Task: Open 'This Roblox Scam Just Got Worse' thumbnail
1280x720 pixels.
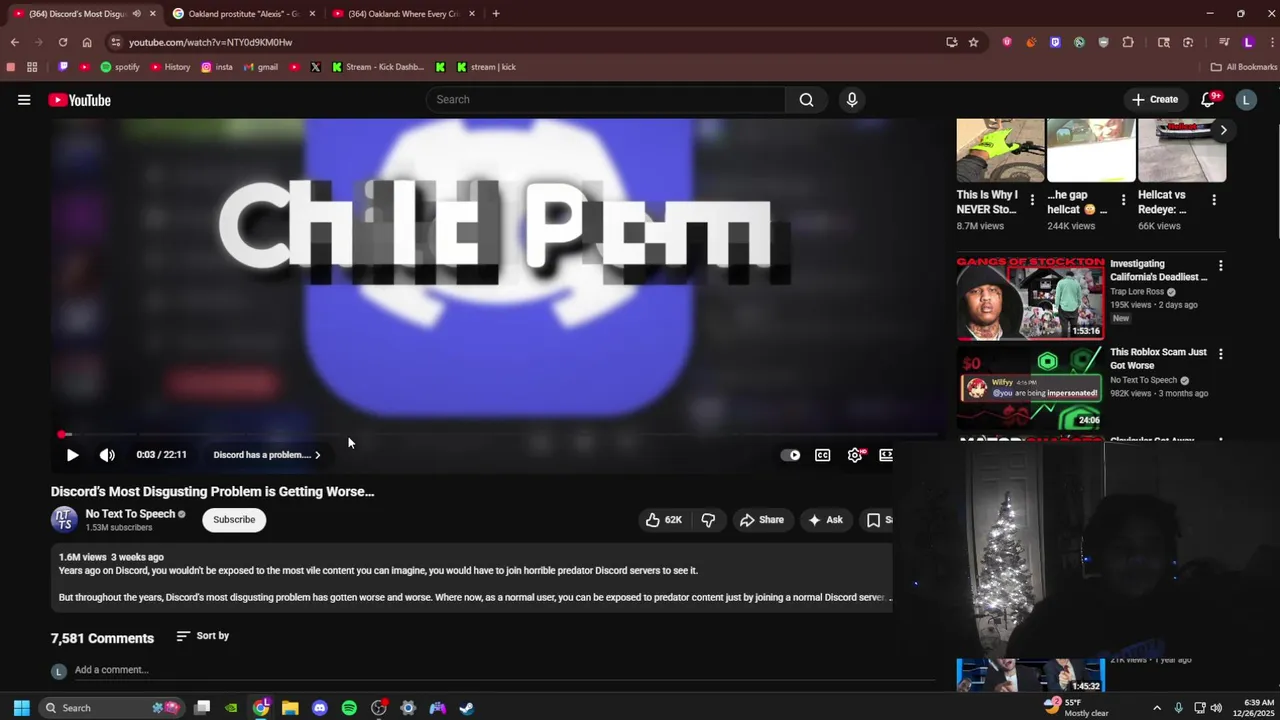Action: click(1030, 387)
